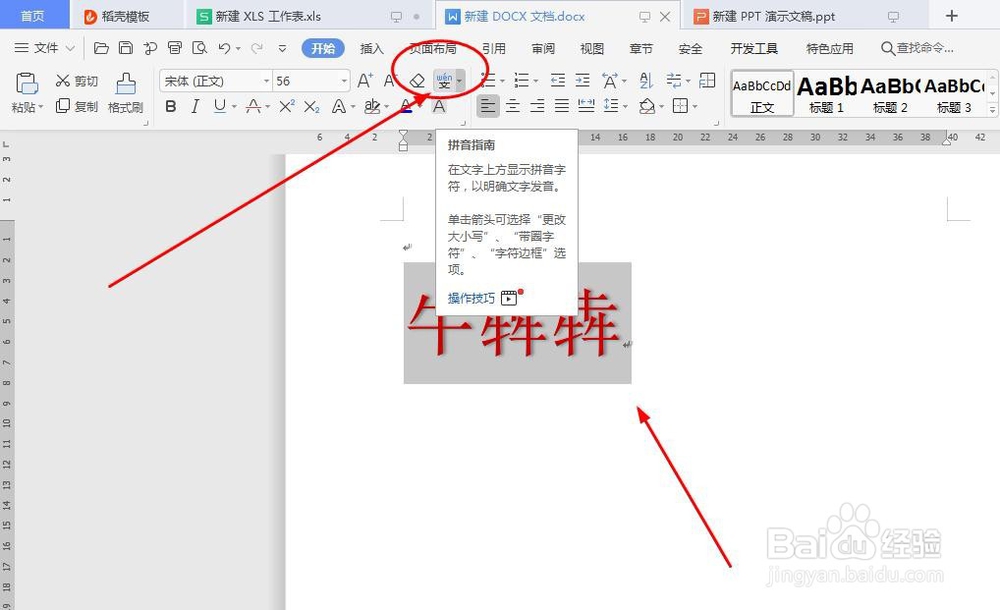Switch to the 插入 ribbon tab
The height and width of the screenshot is (610, 1000).
tap(370, 47)
